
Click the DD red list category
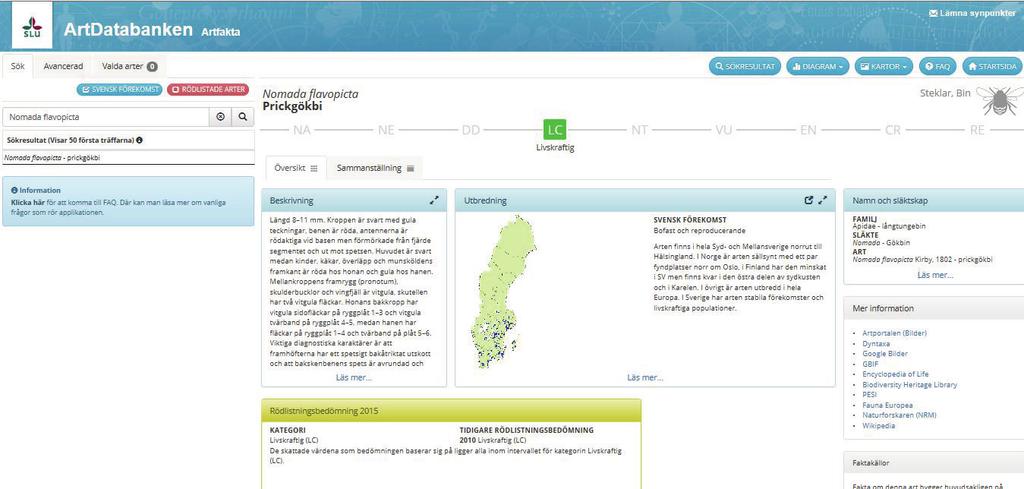471,130
